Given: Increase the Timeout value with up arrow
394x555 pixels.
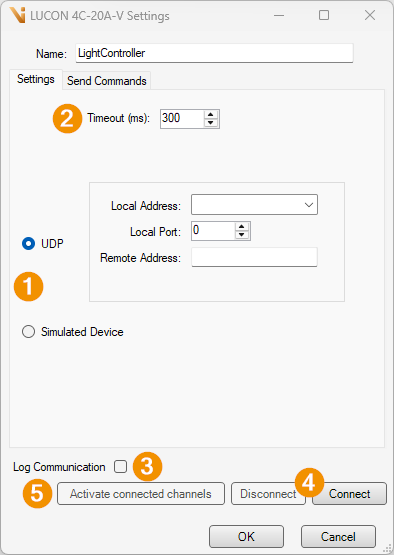Looking at the screenshot, I should click(211, 114).
